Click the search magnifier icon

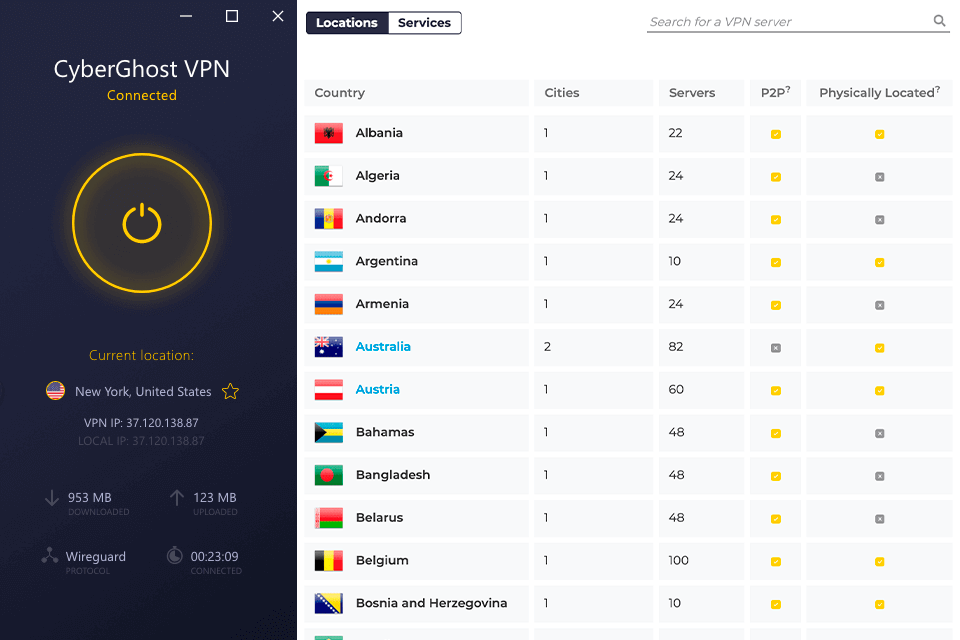coord(939,21)
